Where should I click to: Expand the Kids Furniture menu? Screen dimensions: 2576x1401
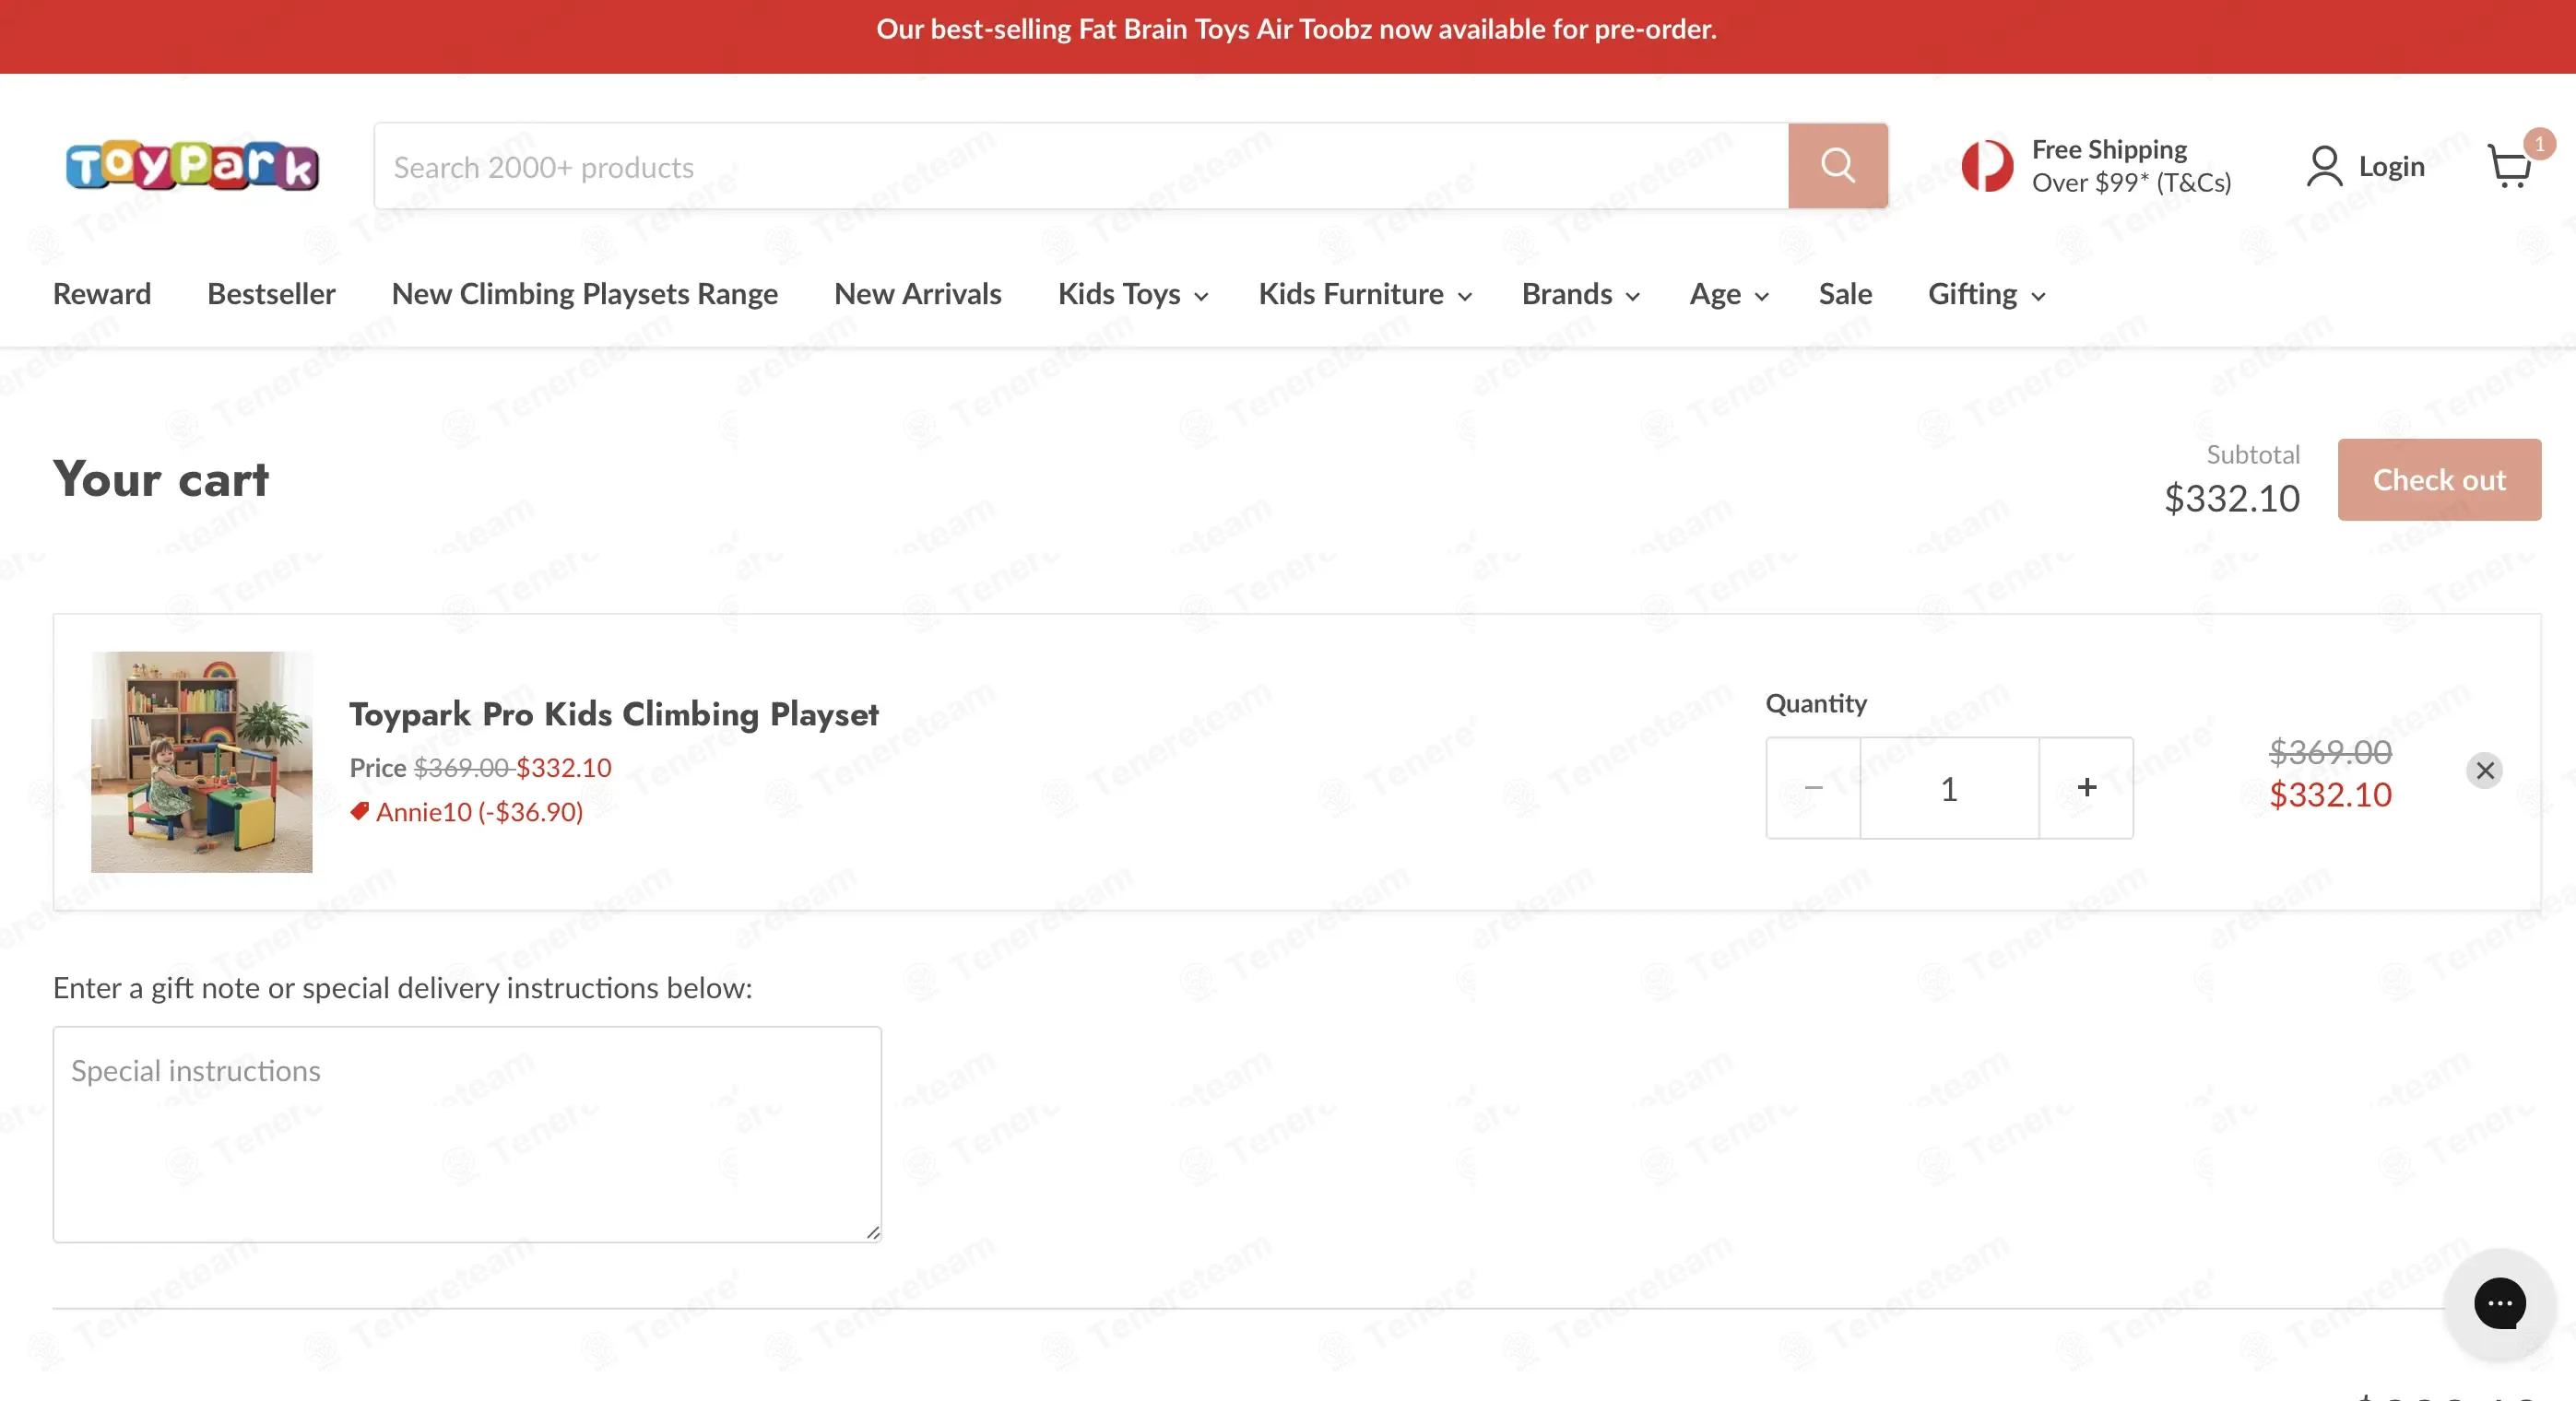[x=1365, y=294]
